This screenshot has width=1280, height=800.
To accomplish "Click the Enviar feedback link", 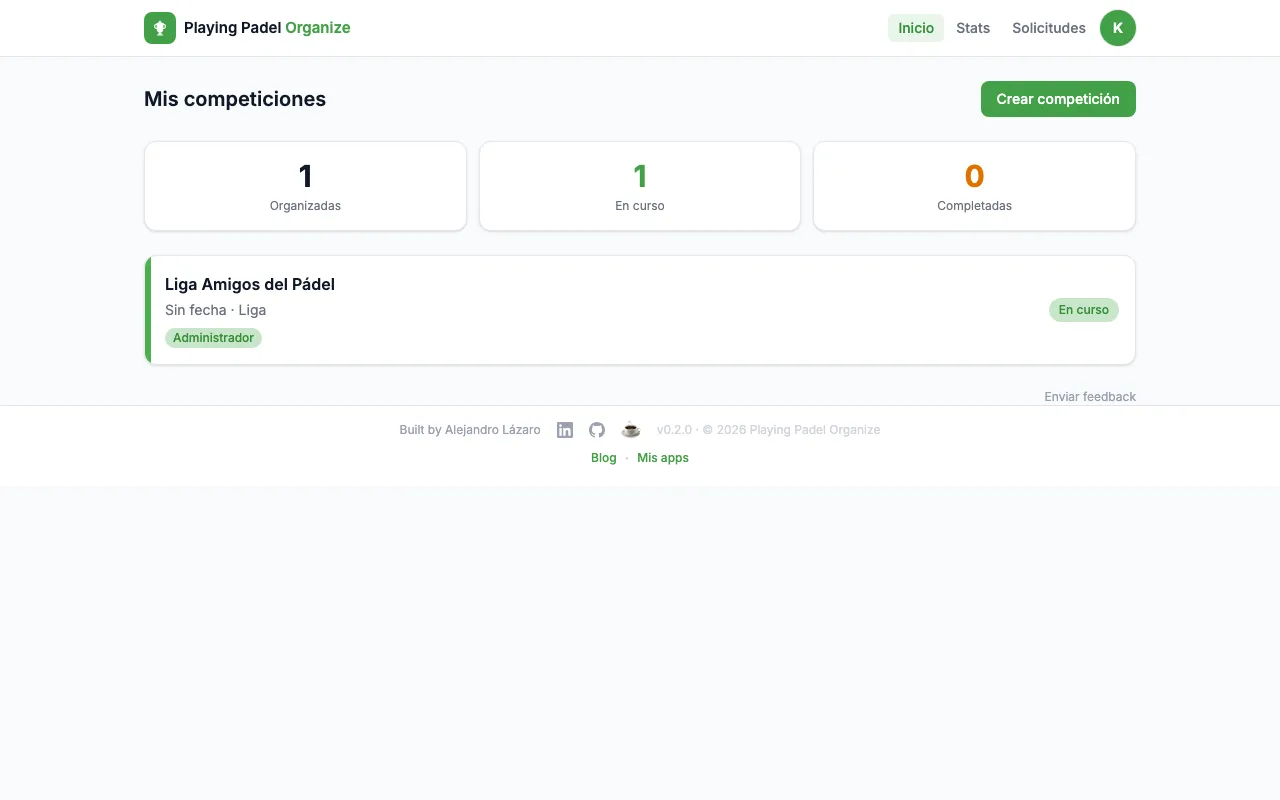I will [1090, 397].
